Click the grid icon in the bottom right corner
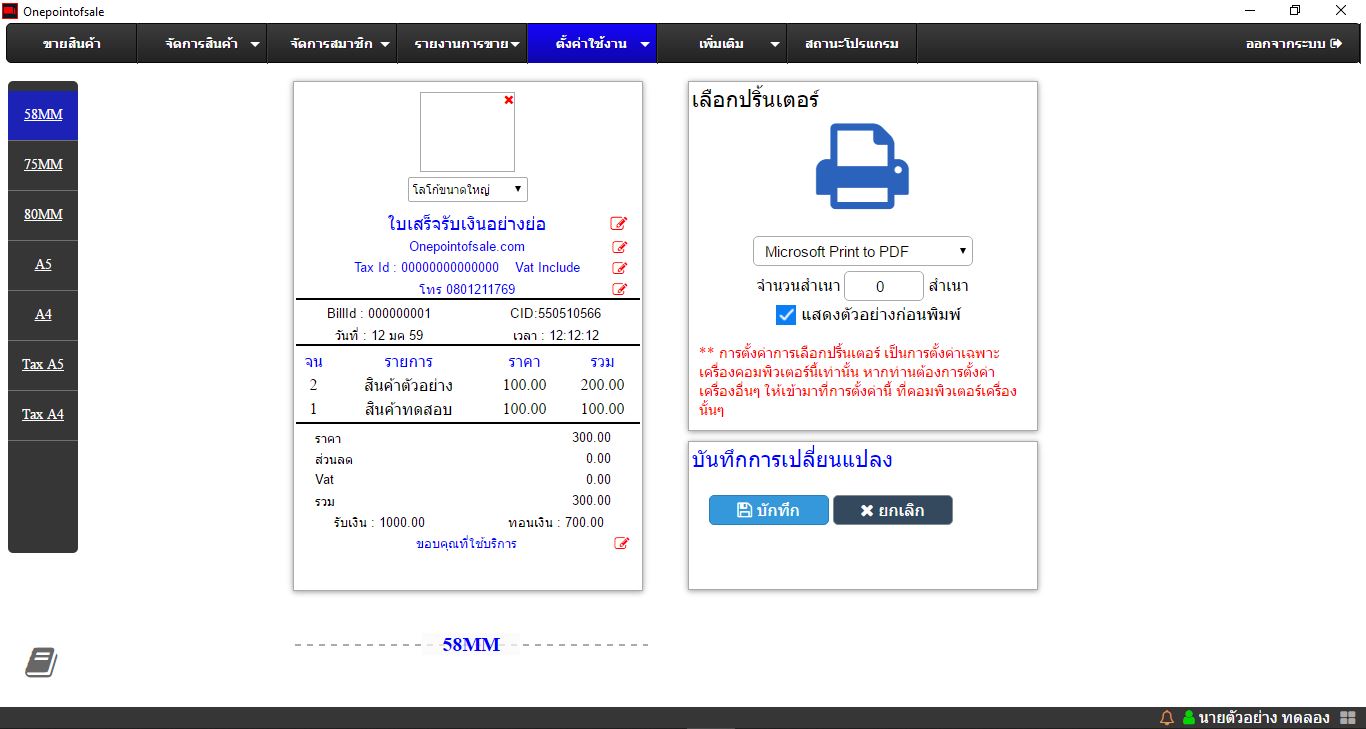Image resolution: width=1366 pixels, height=729 pixels. (x=1347, y=718)
